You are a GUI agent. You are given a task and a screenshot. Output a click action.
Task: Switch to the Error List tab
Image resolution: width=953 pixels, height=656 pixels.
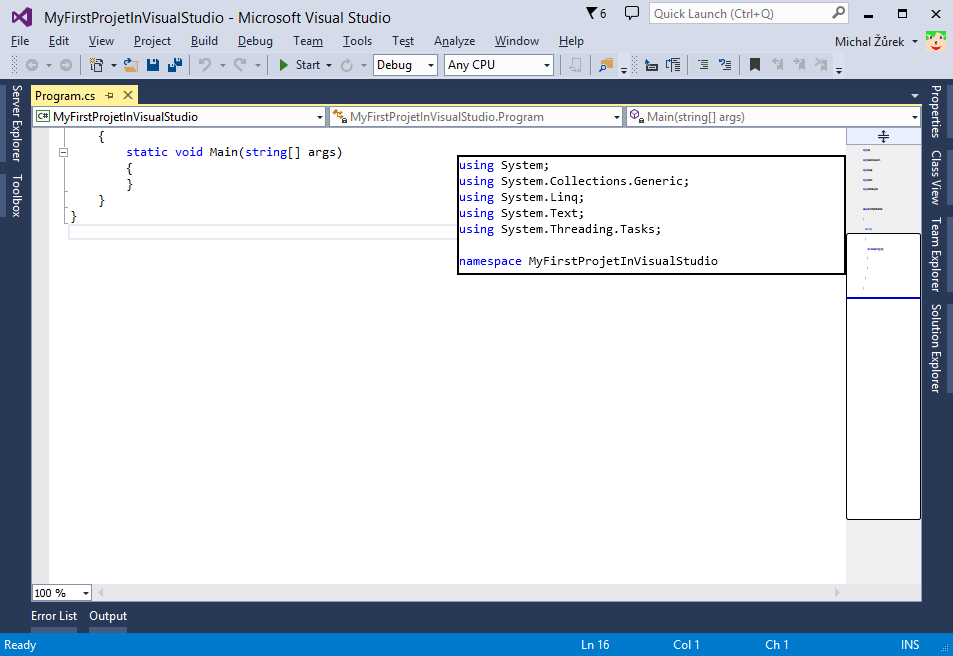coord(54,616)
